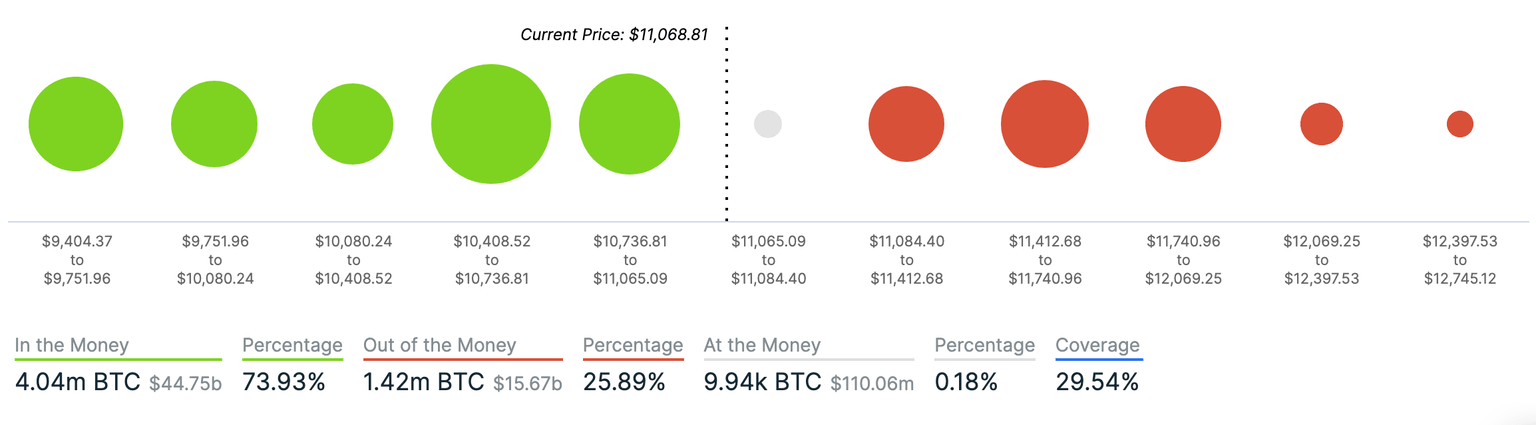
Task: Click the Current Price $11,068.81 label
Action: tap(614, 35)
